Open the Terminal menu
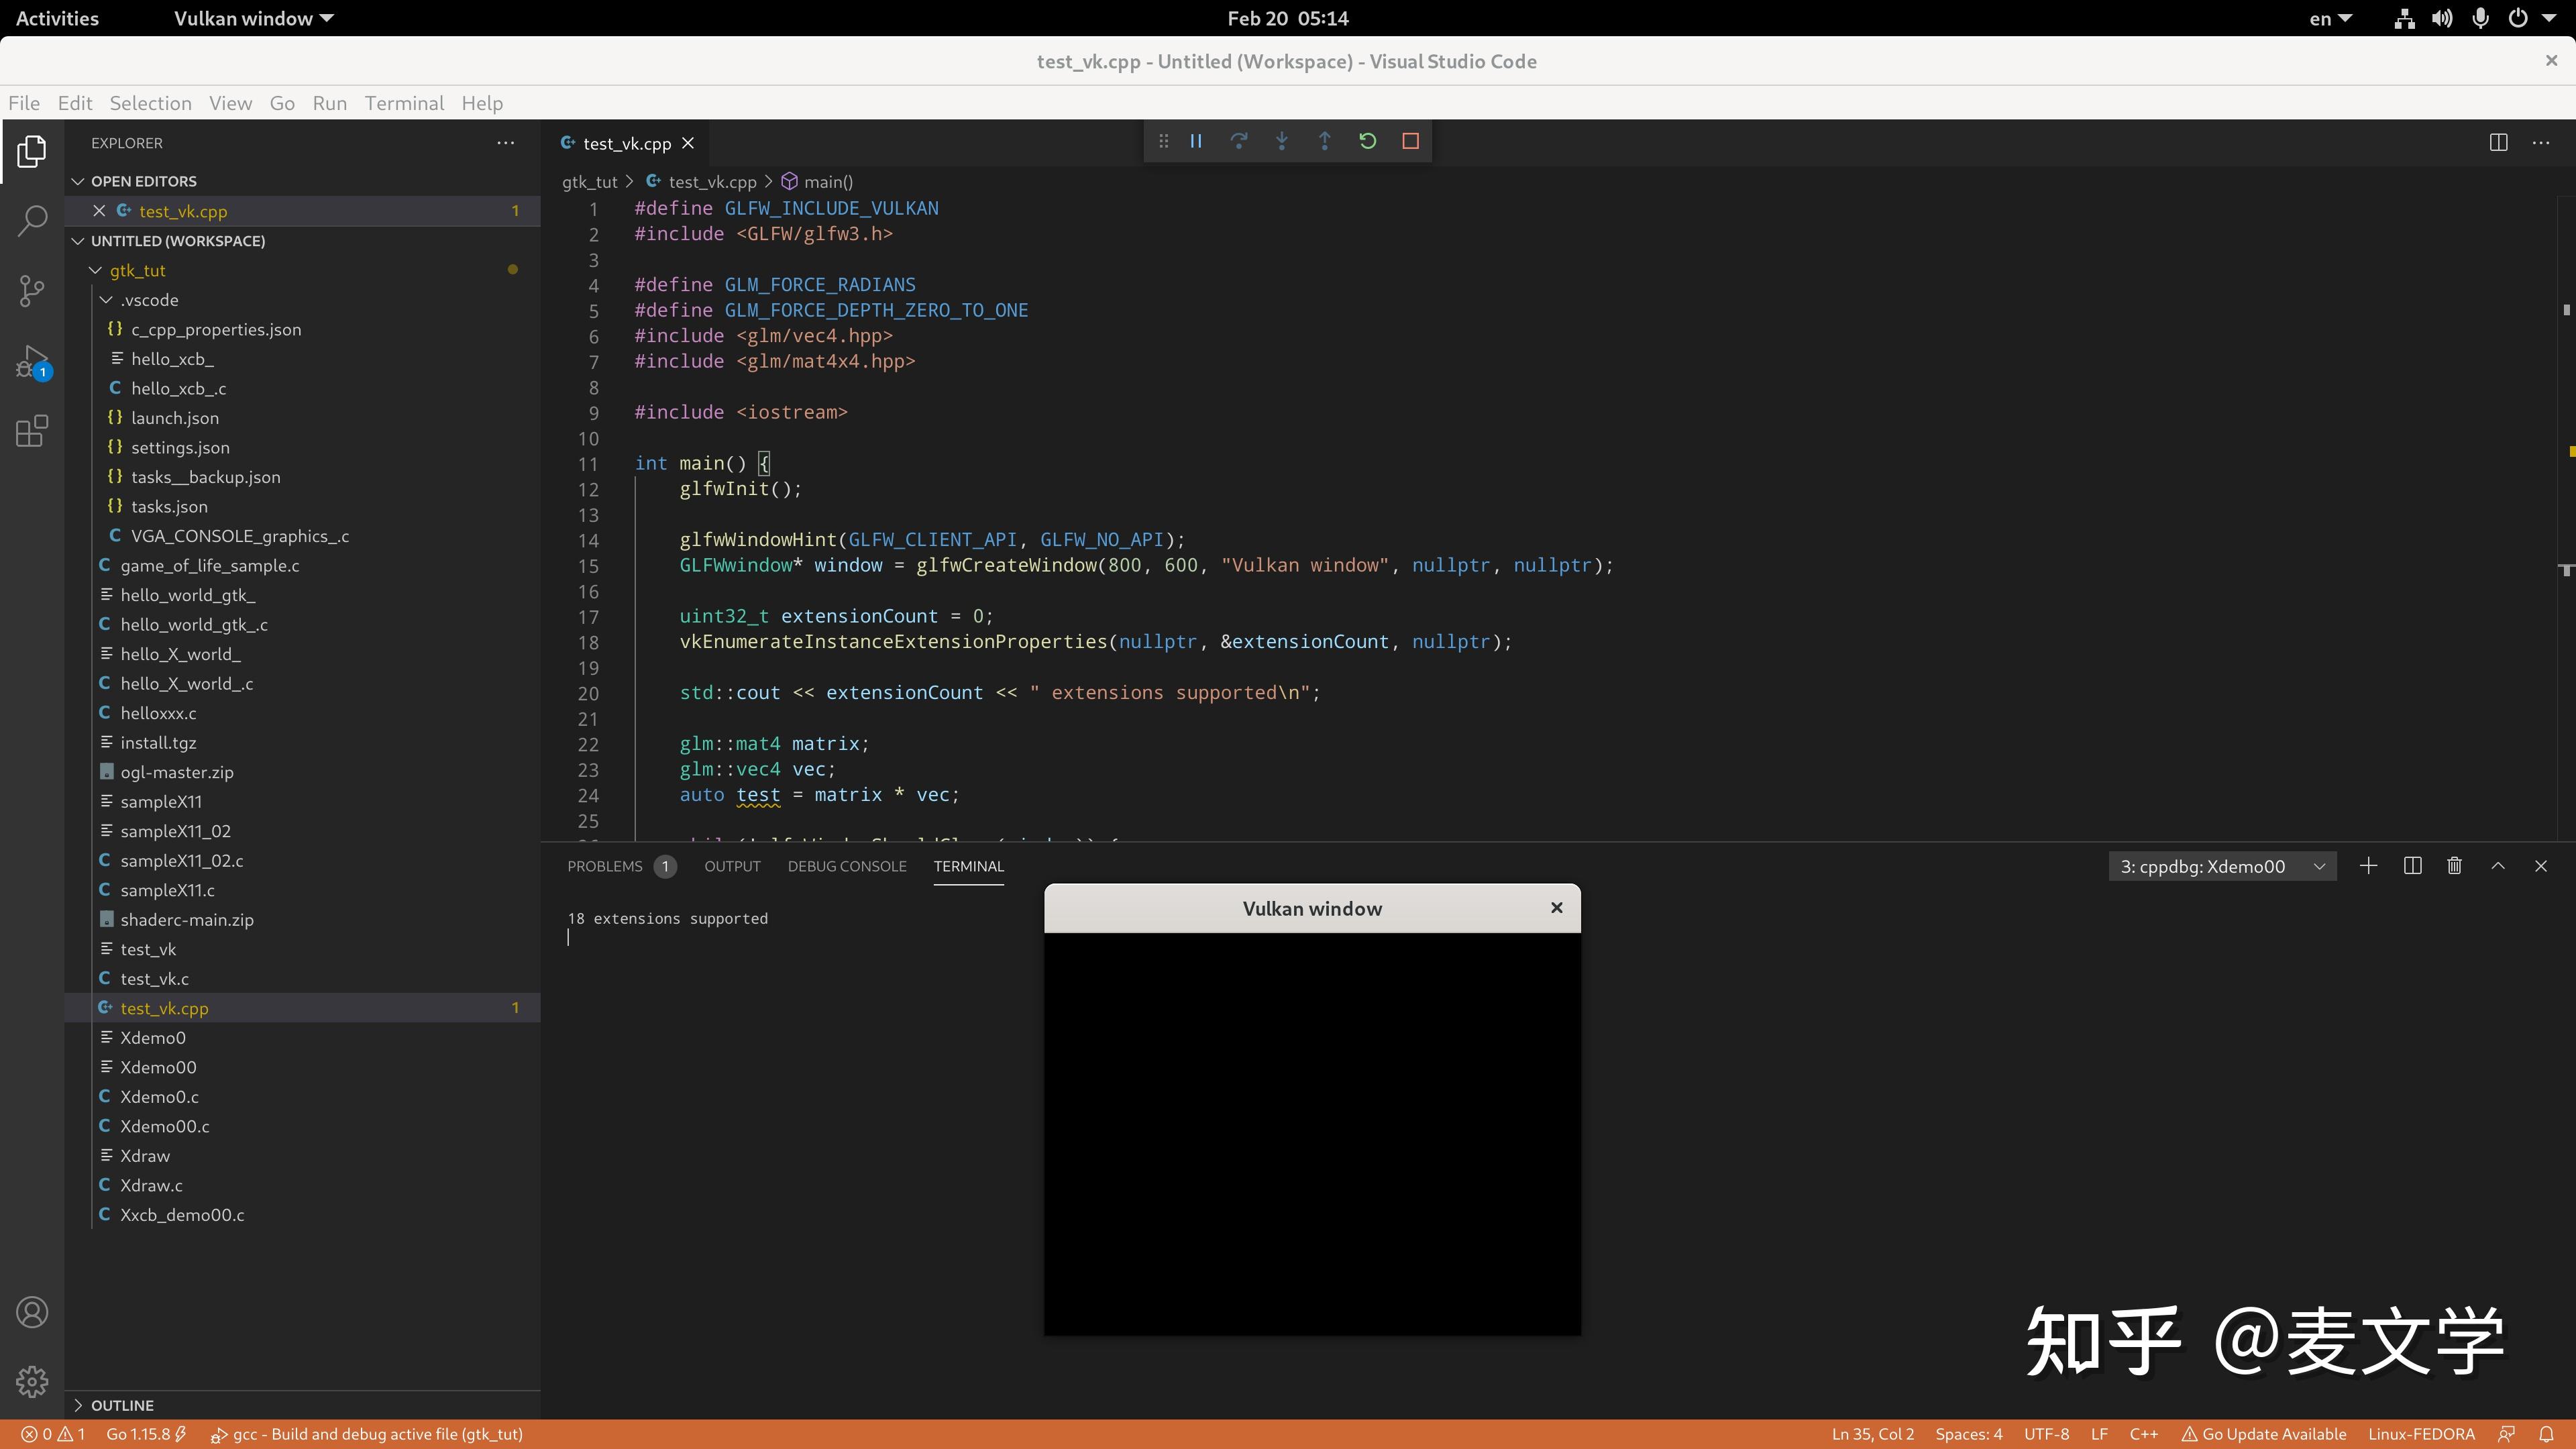The image size is (2576, 1449). click(404, 103)
